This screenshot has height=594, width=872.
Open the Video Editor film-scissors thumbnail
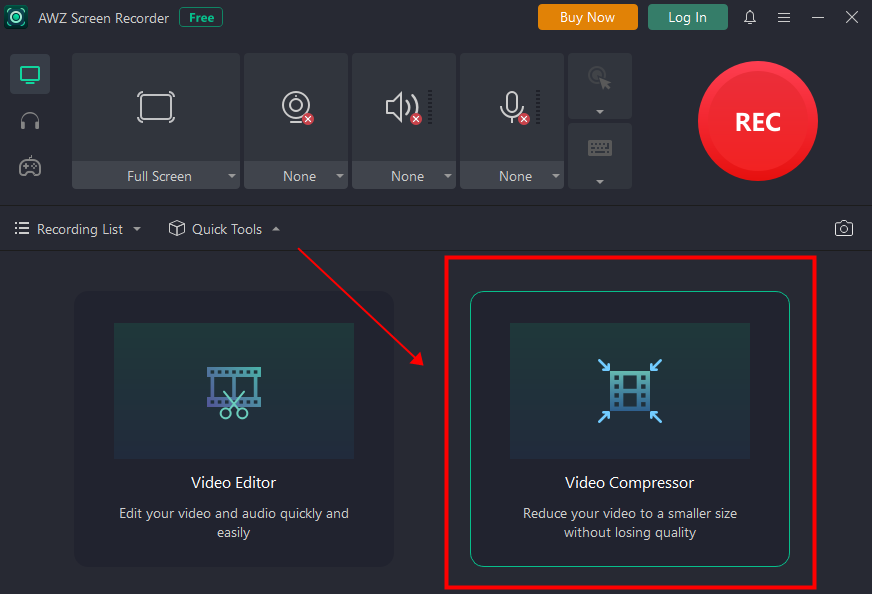(x=234, y=391)
